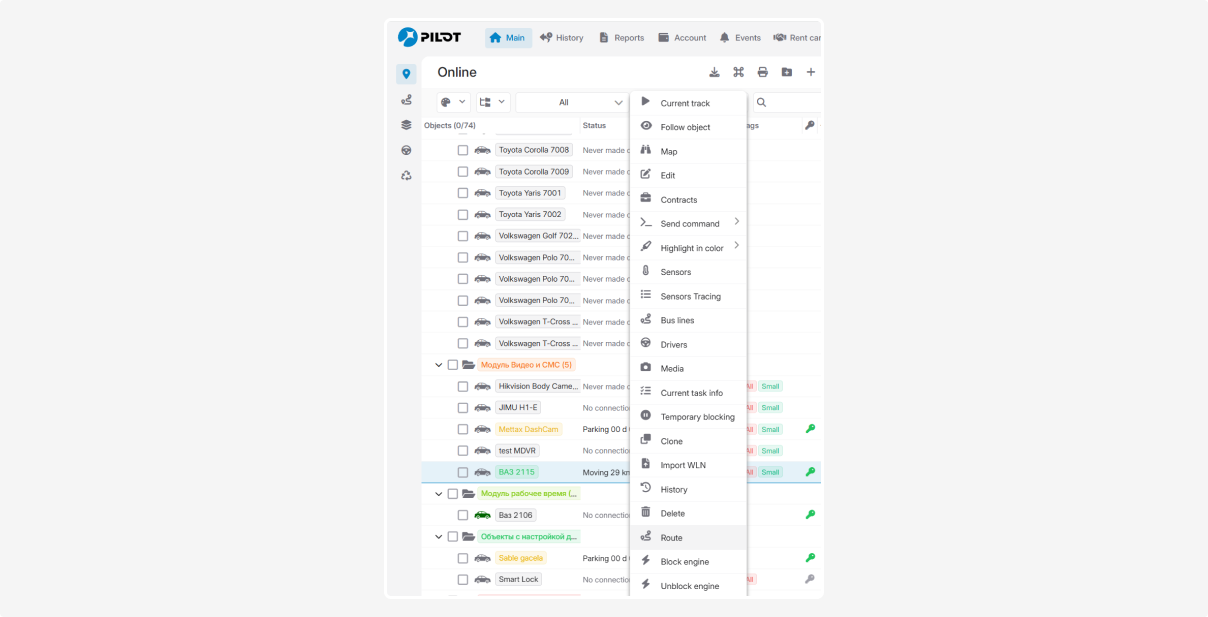Check the Toyota Corolla 7008 checkbox

click(463, 150)
